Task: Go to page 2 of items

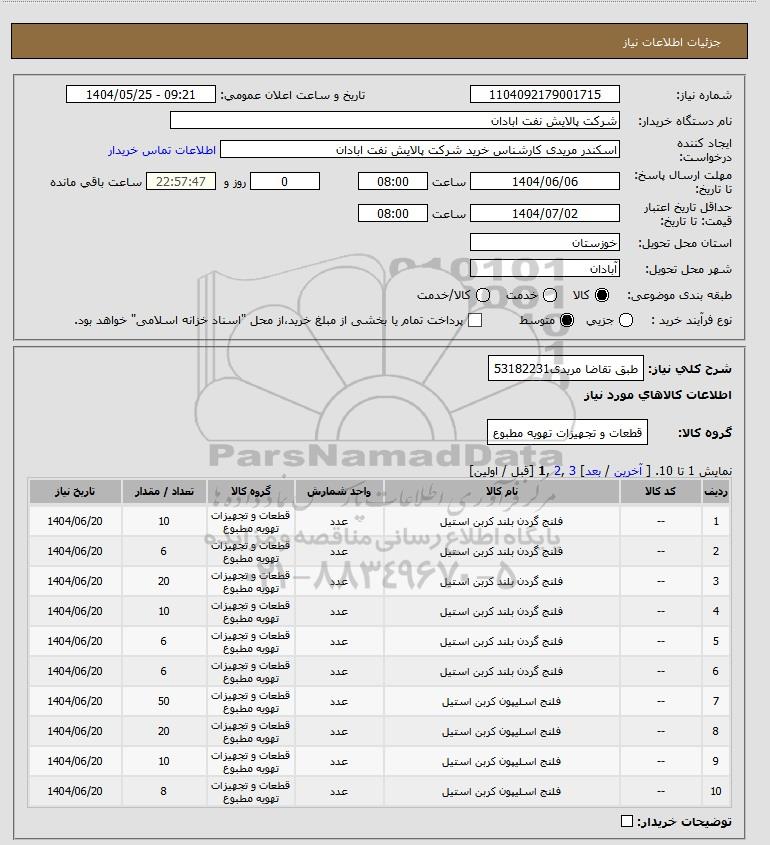Action: (x=557, y=471)
